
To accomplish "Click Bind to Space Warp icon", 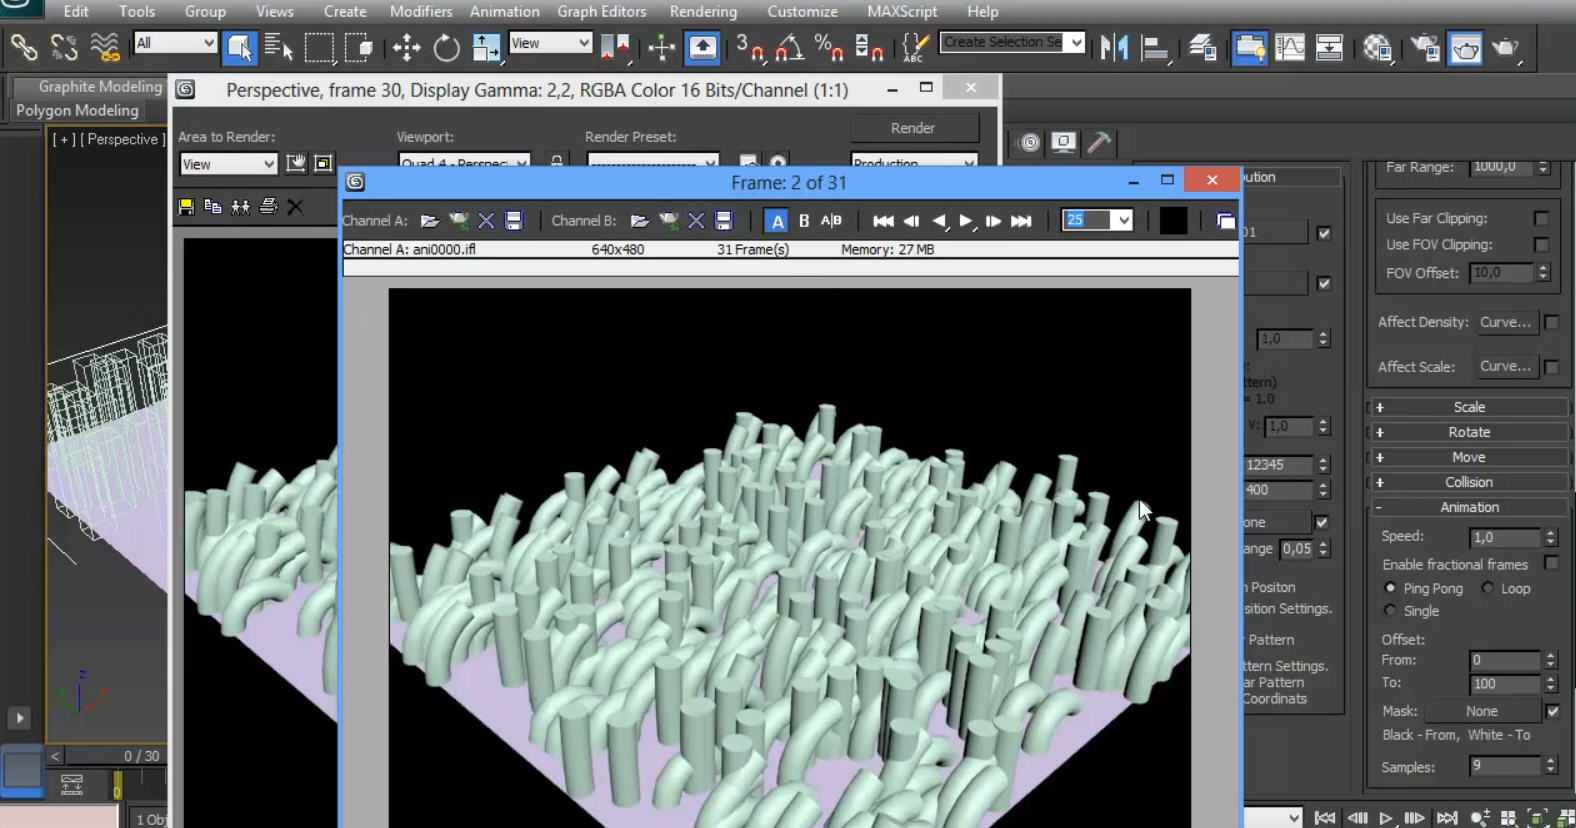I will [x=104, y=47].
